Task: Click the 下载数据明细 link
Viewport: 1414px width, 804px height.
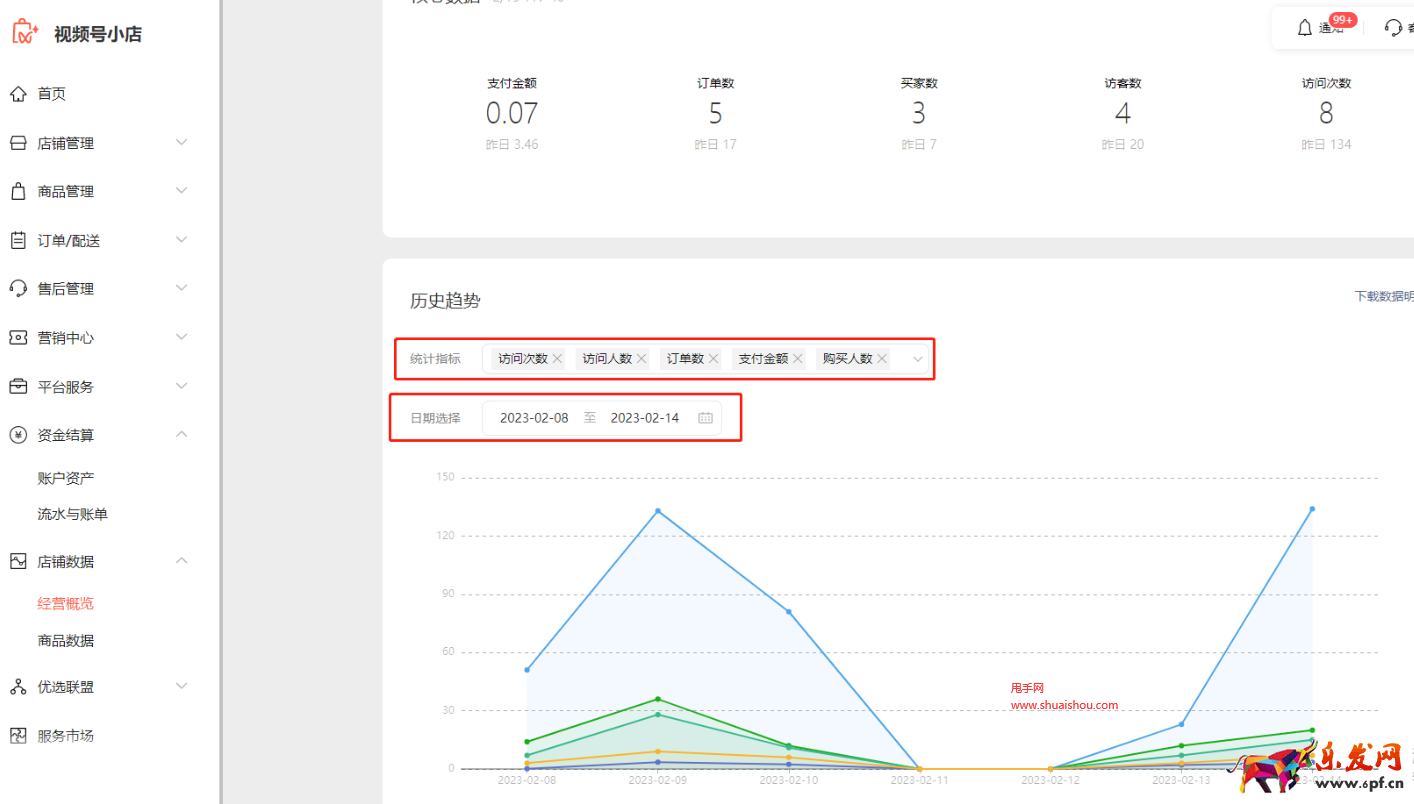Action: [1384, 296]
